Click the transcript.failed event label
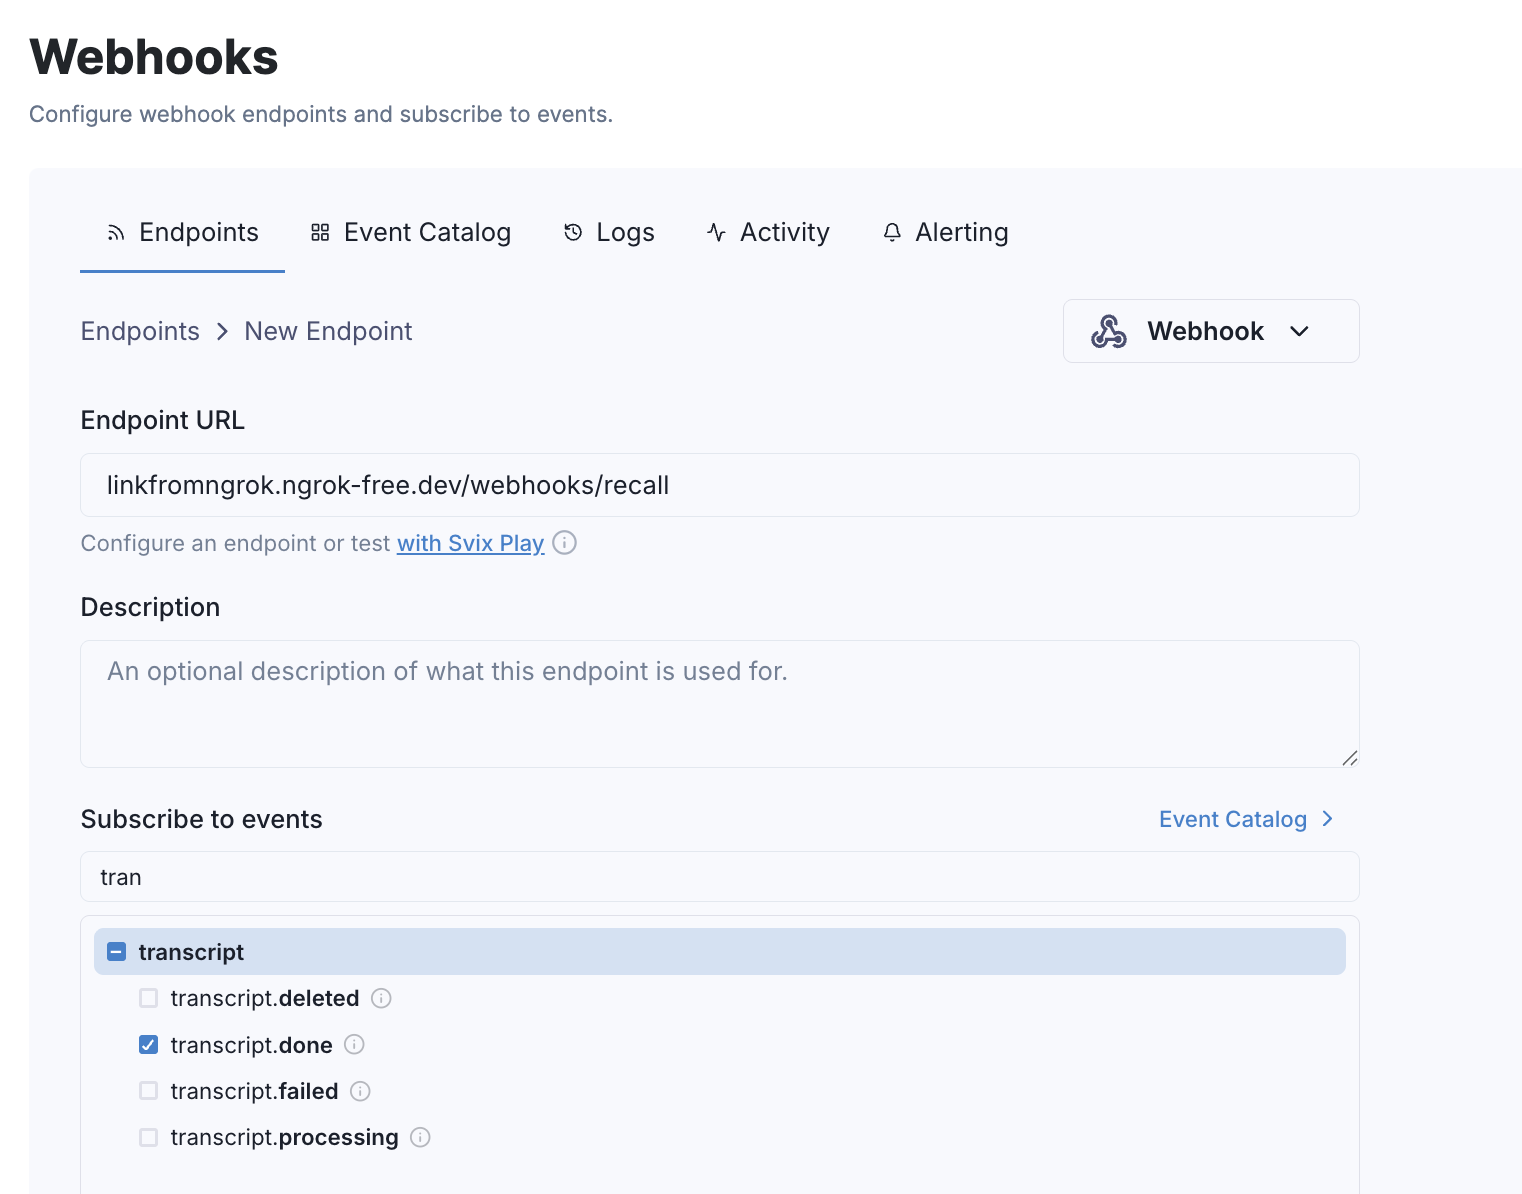The height and width of the screenshot is (1194, 1522). 254,1091
